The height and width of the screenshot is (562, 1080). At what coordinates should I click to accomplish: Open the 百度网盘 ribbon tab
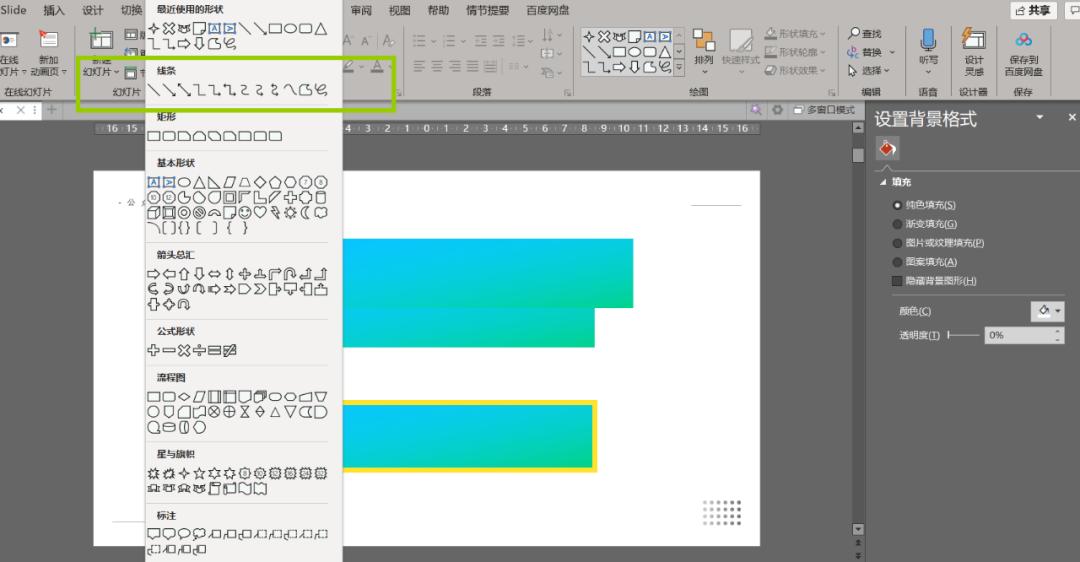(x=548, y=10)
